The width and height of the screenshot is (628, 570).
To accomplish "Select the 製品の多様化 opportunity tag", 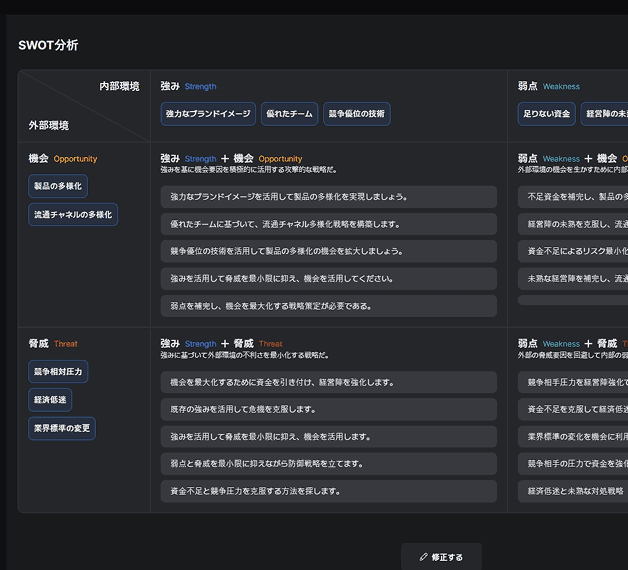I will (58, 186).
